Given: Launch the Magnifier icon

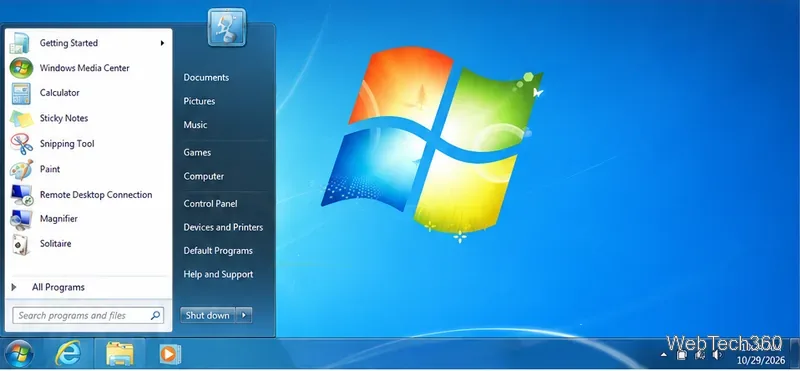Looking at the screenshot, I should [21, 219].
